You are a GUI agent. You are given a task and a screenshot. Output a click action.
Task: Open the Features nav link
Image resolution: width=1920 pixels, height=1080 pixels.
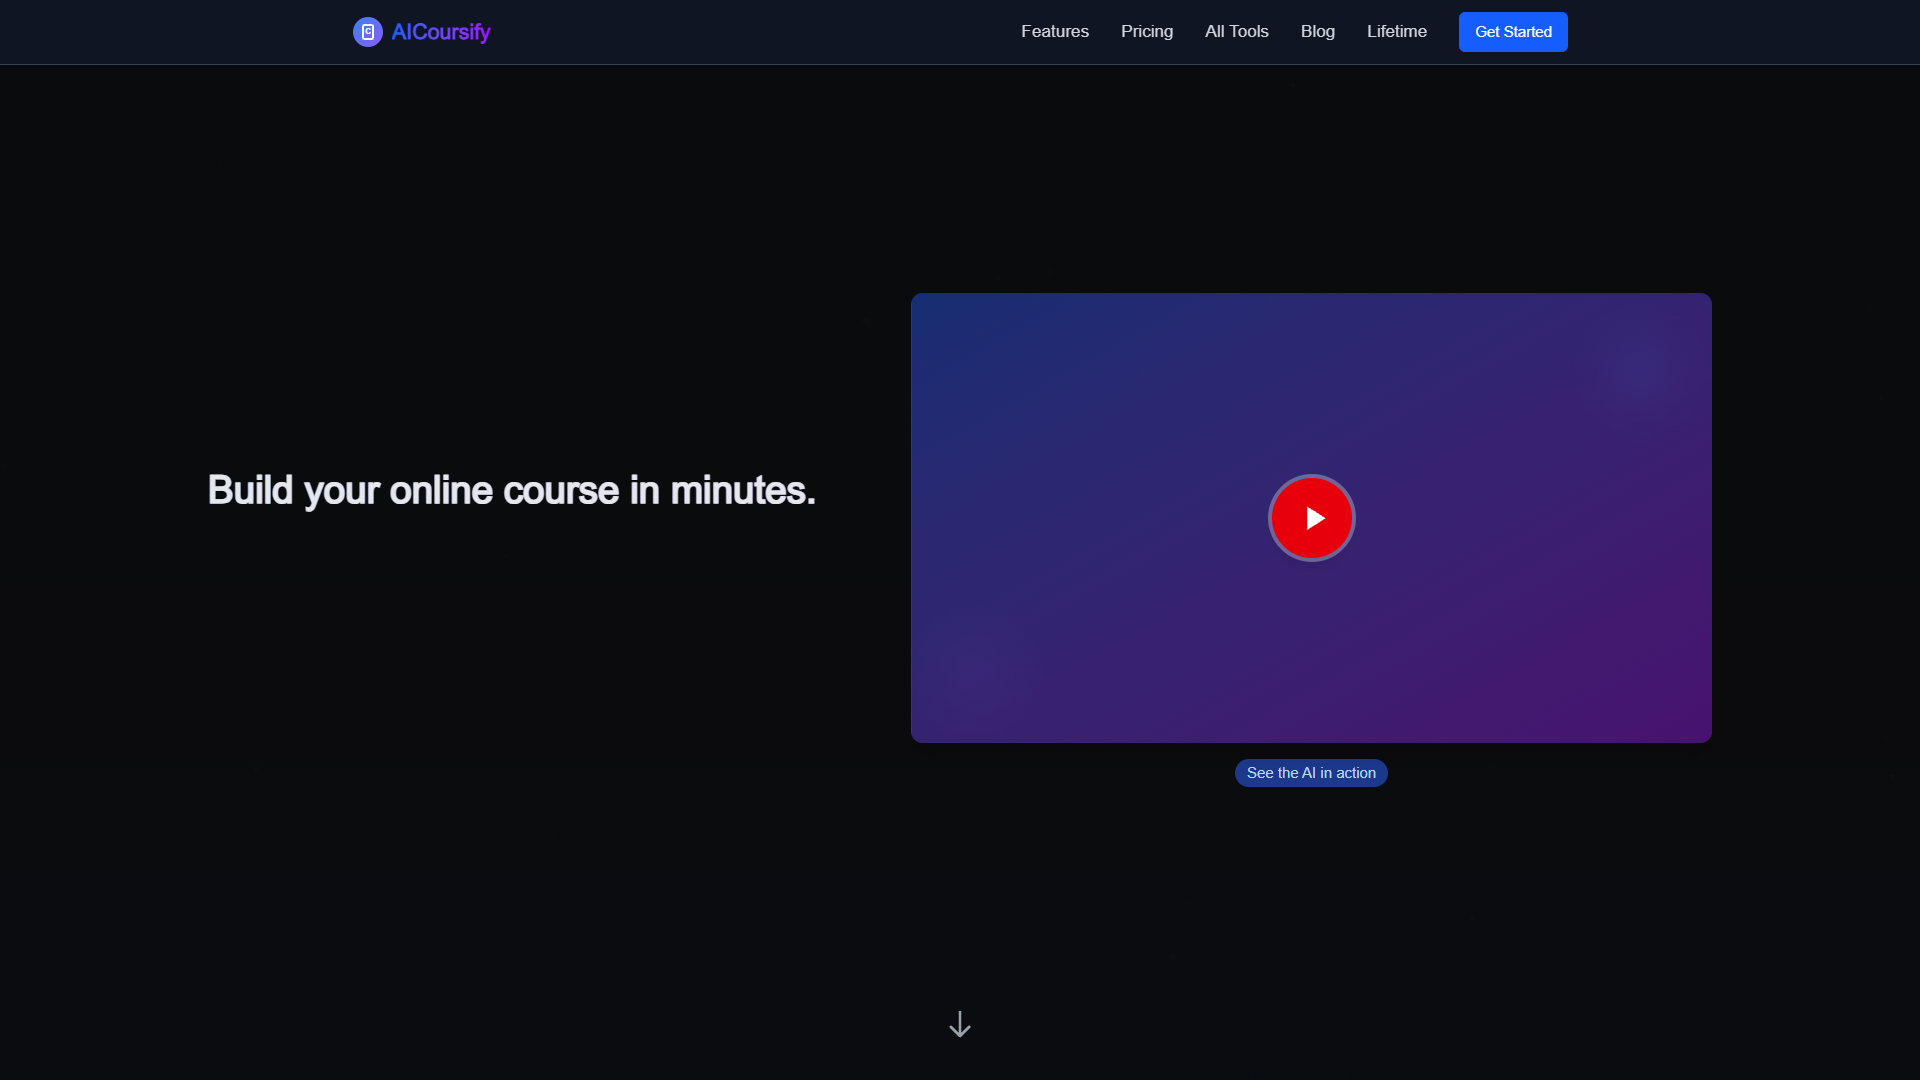tap(1055, 32)
